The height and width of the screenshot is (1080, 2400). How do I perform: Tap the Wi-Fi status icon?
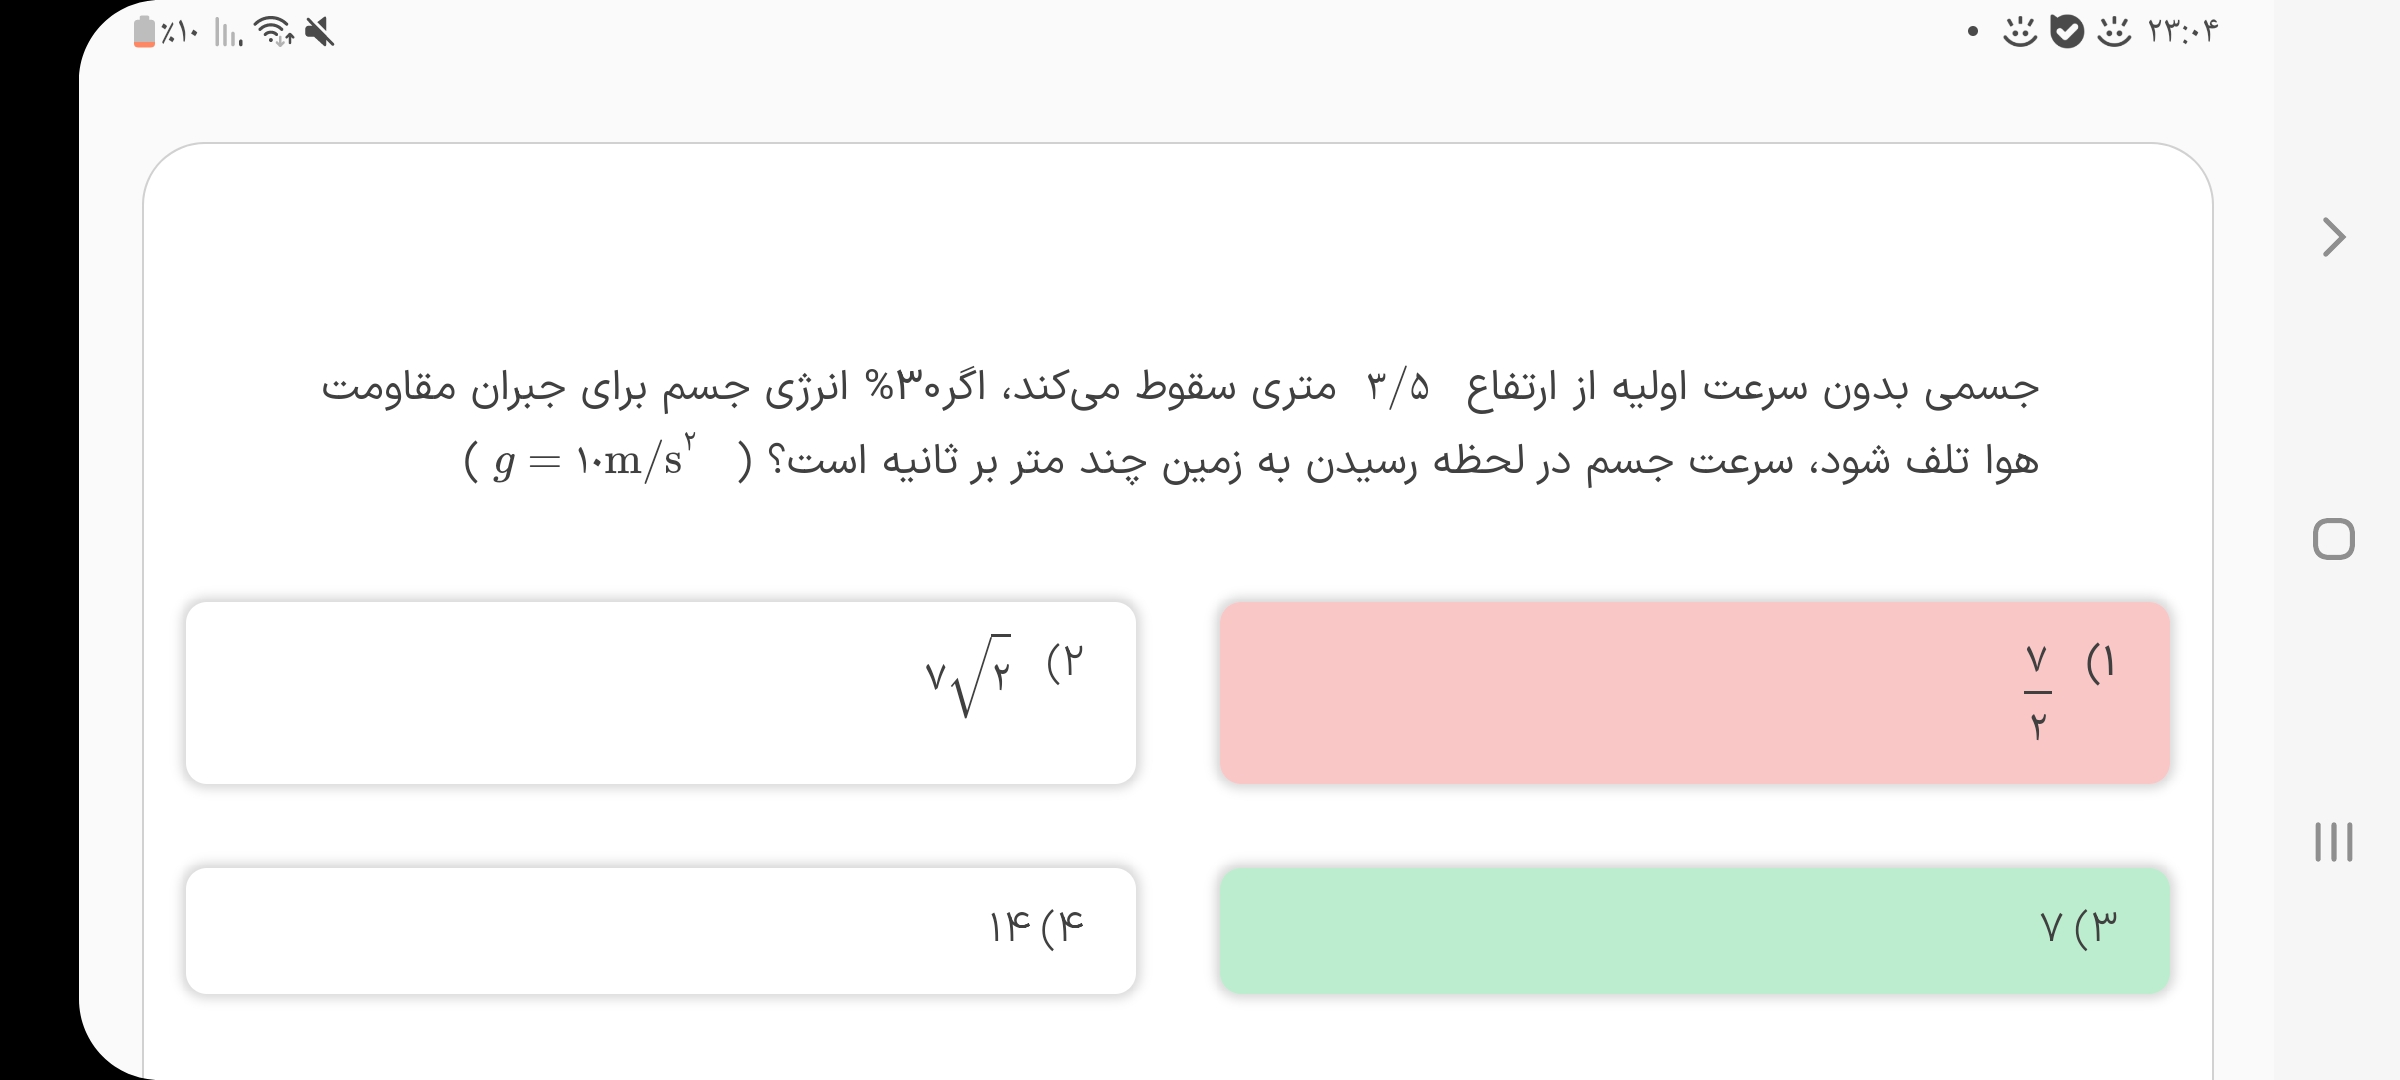[x=273, y=33]
